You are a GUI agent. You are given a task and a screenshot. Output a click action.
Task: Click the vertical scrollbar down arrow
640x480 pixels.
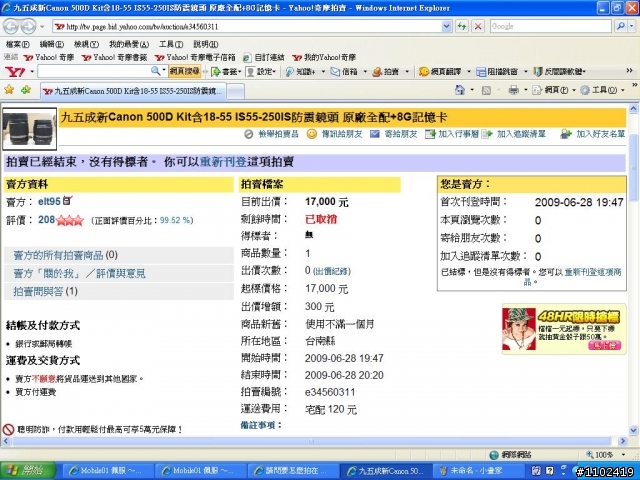click(633, 430)
